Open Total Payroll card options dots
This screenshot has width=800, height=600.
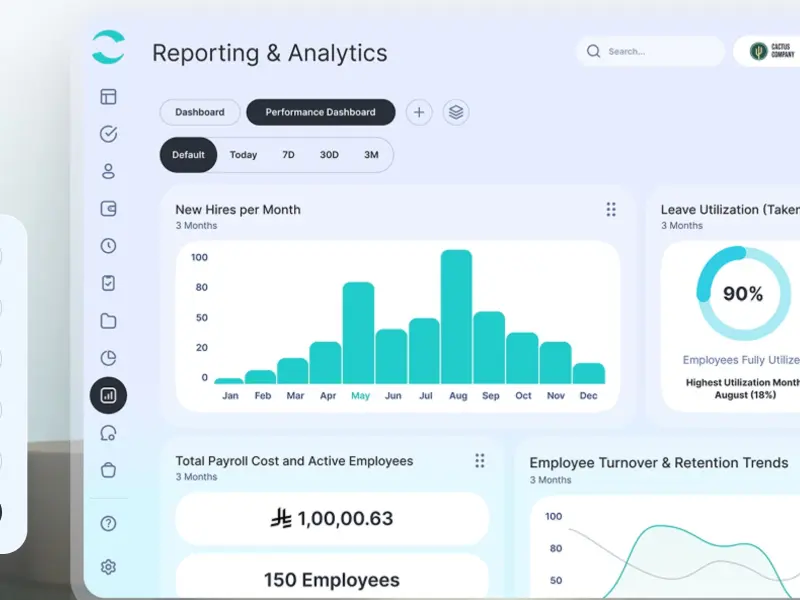[x=480, y=461]
